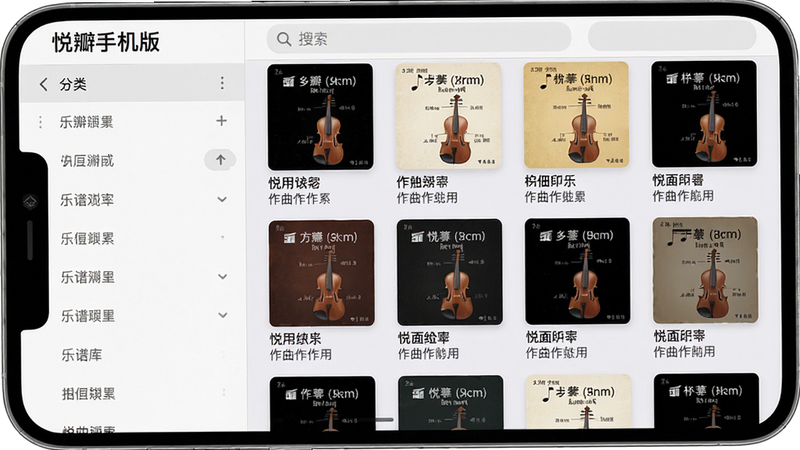Open the three-dot menu next to 分类
This screenshot has width=800, height=450.
222,83
